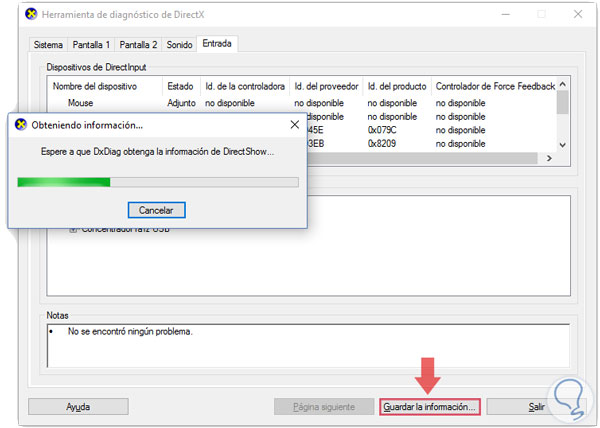Sort by Nombre del dispositivo column header
Screen dimensions: 600x428
[x=104, y=86]
